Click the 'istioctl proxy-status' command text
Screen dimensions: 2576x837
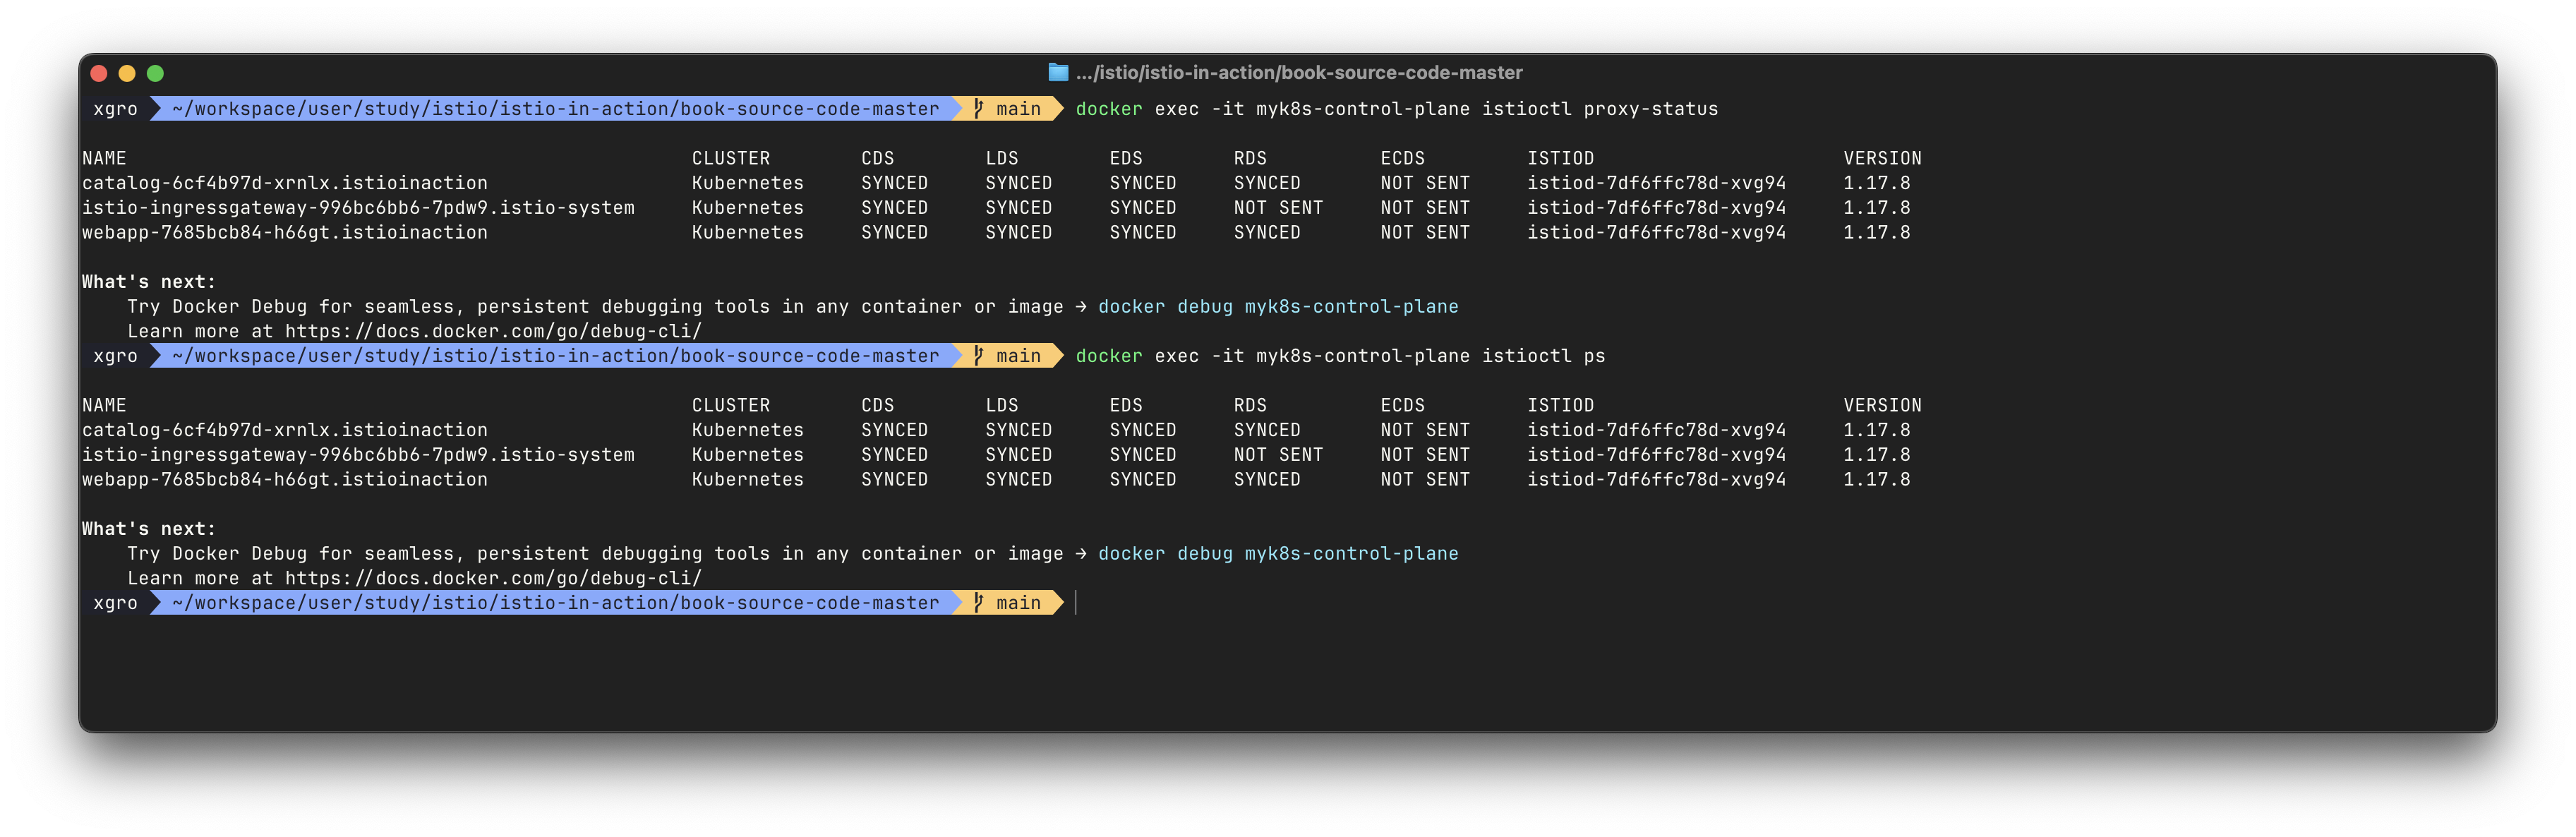(1600, 109)
